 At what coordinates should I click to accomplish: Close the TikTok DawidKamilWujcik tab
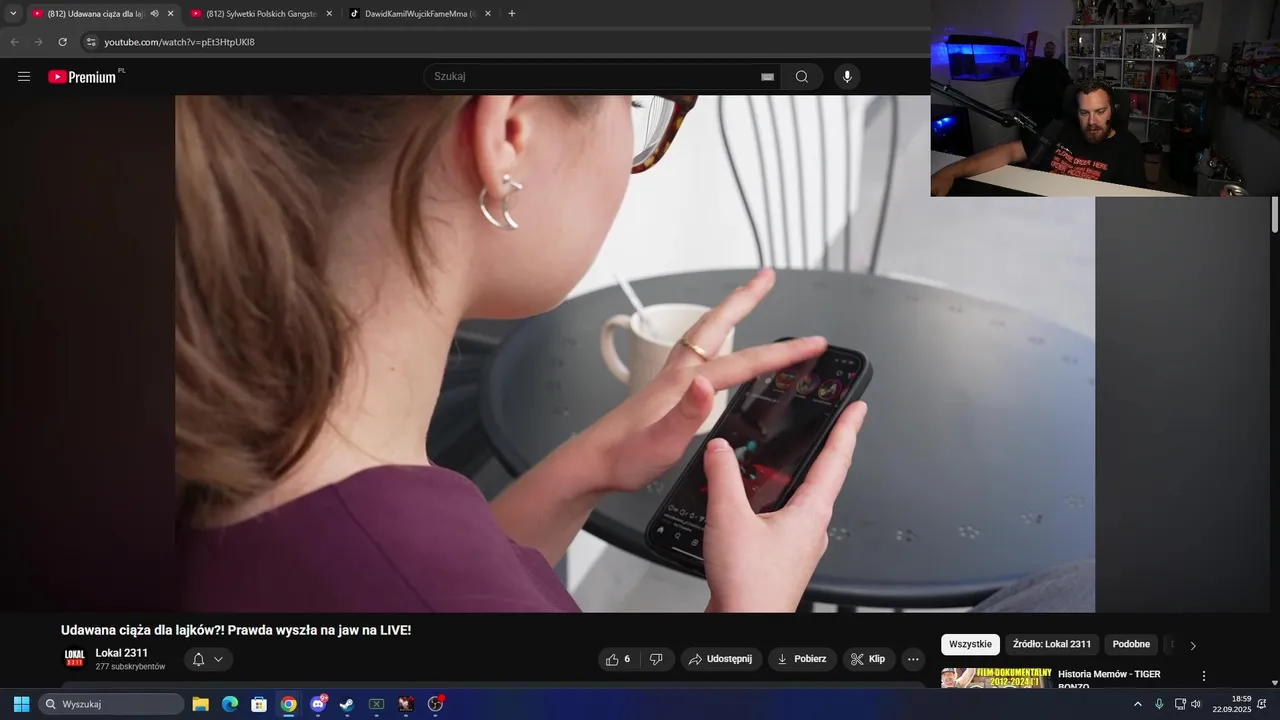click(x=488, y=13)
